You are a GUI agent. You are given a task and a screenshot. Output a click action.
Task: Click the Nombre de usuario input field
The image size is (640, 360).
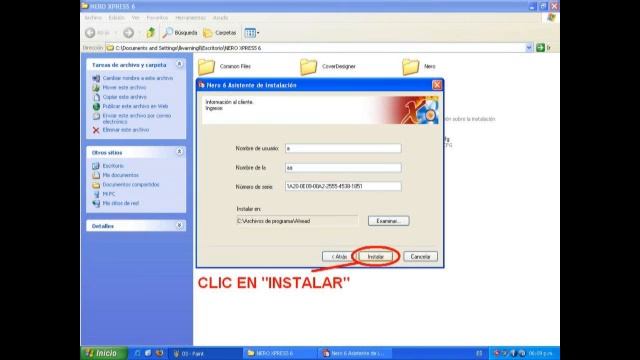(343, 148)
